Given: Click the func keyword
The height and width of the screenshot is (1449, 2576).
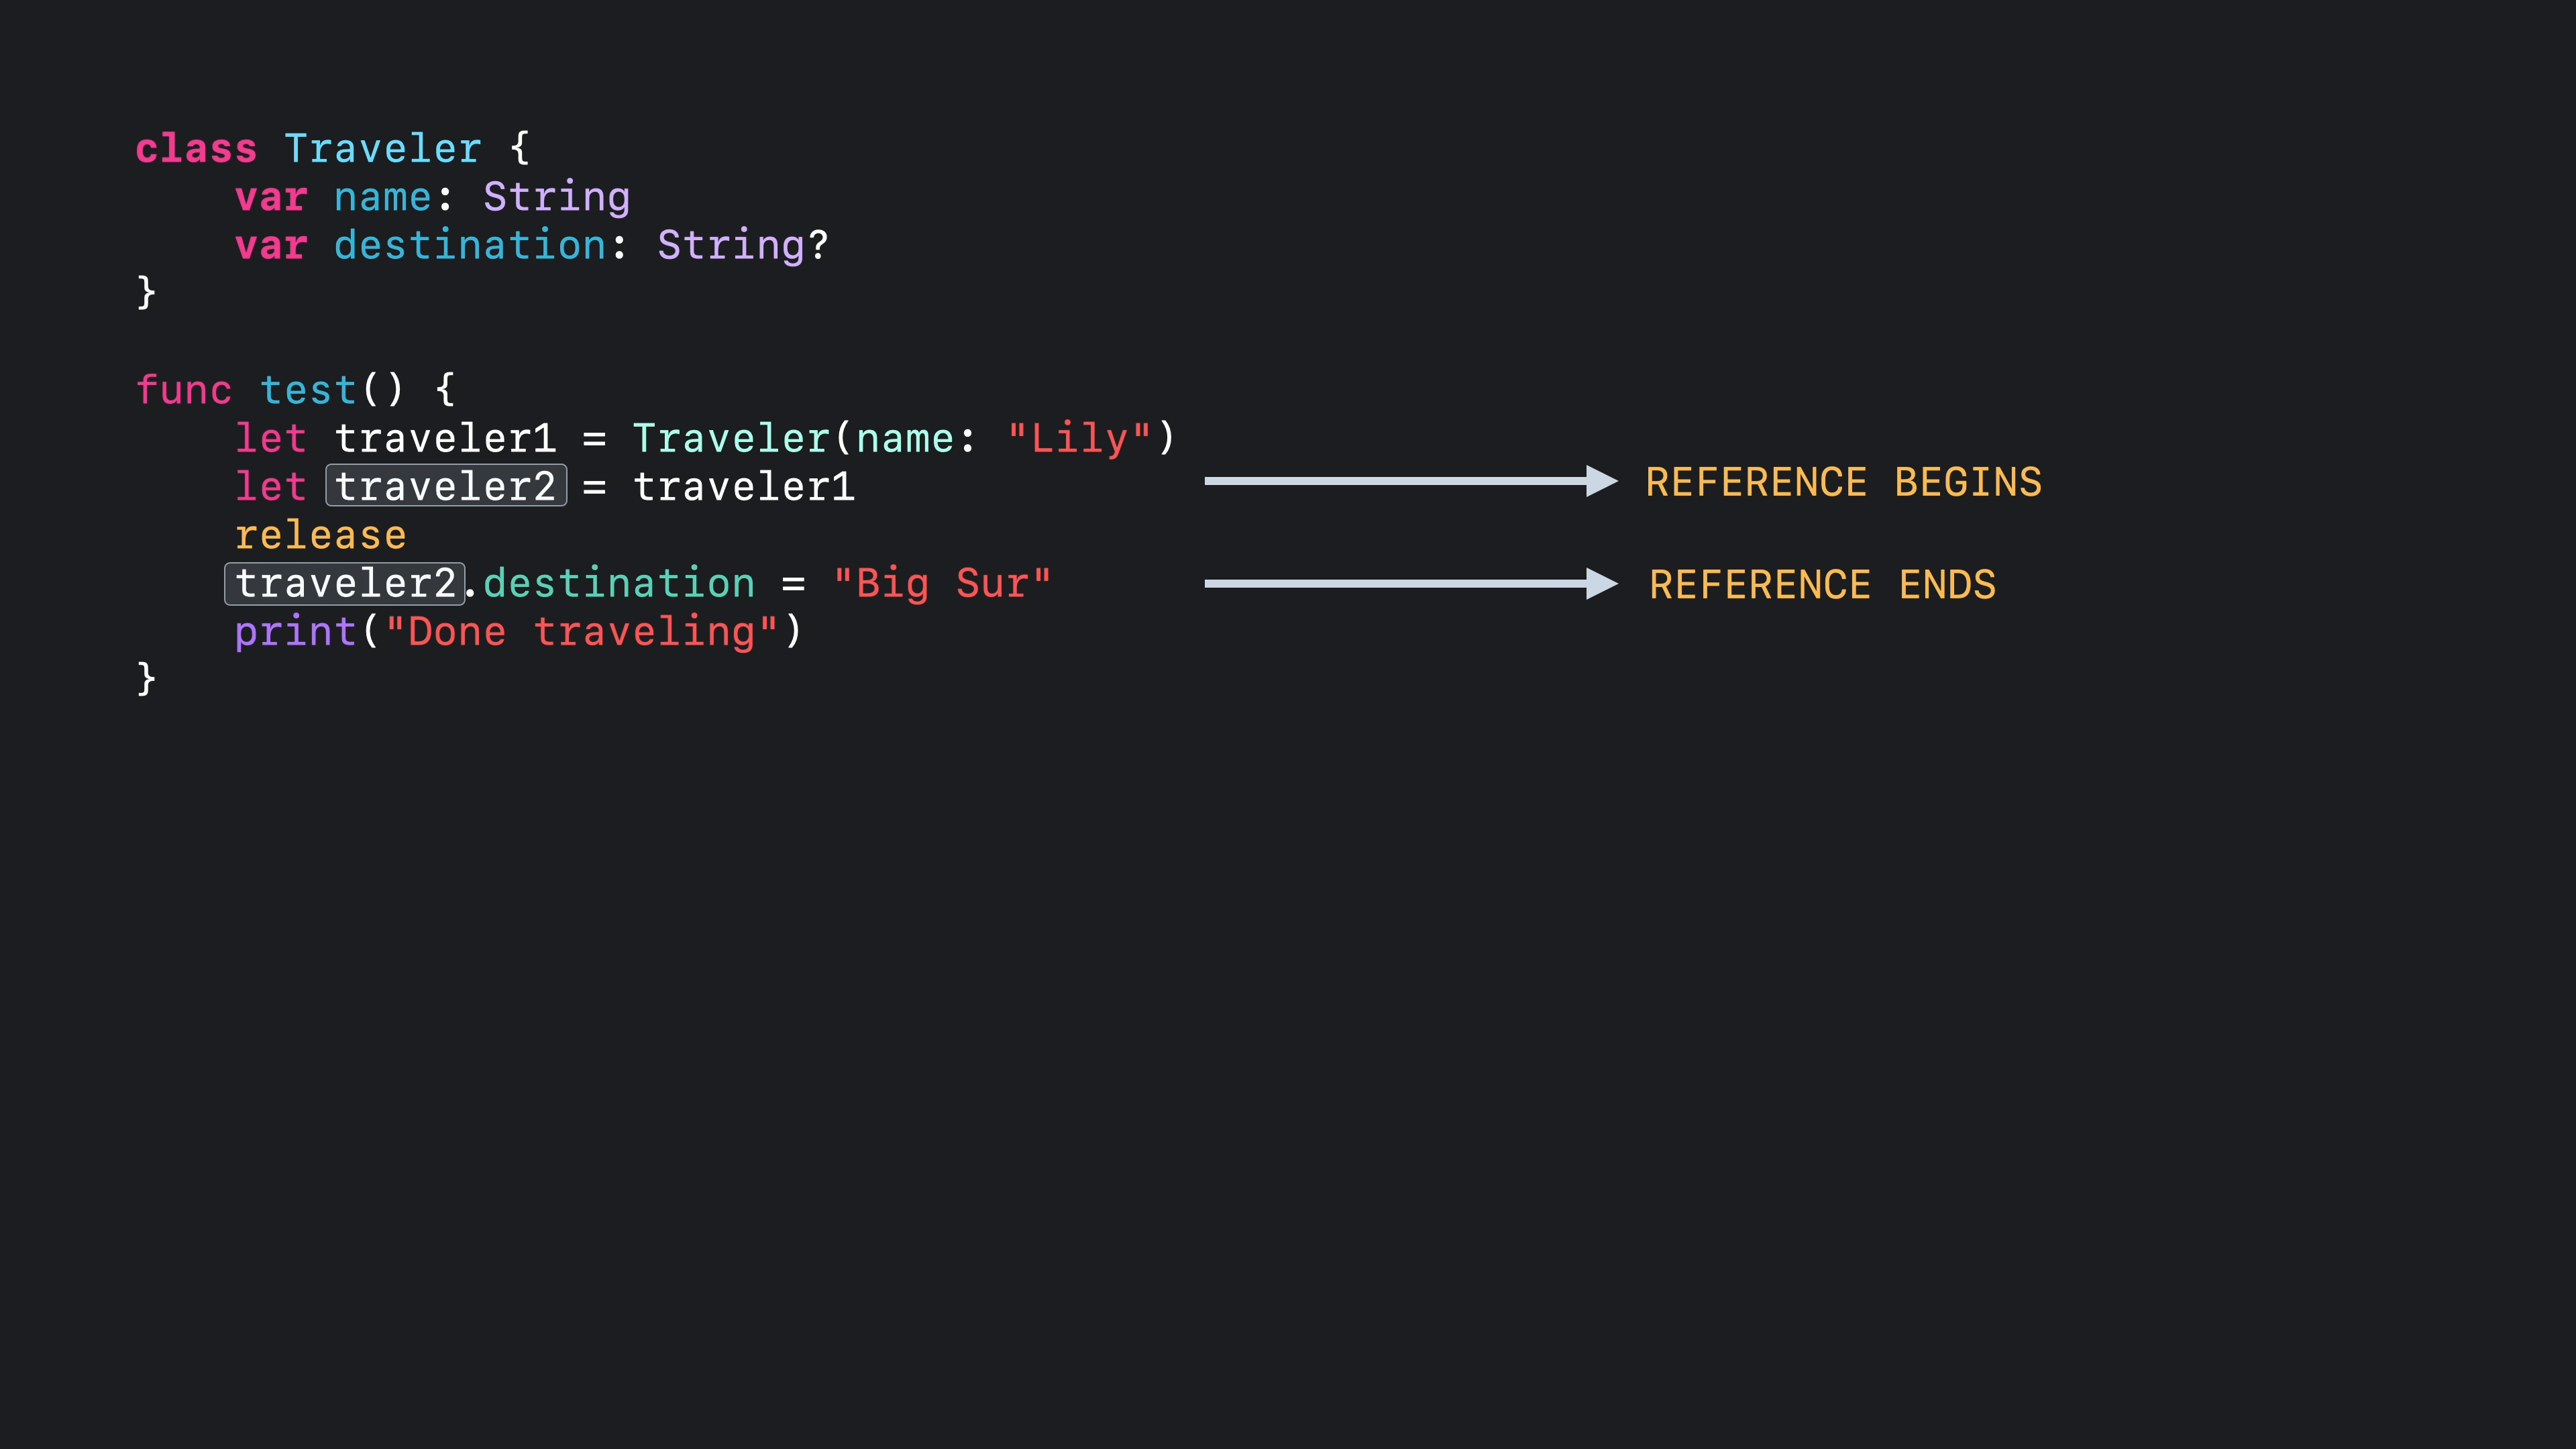Looking at the screenshot, I should [184, 390].
